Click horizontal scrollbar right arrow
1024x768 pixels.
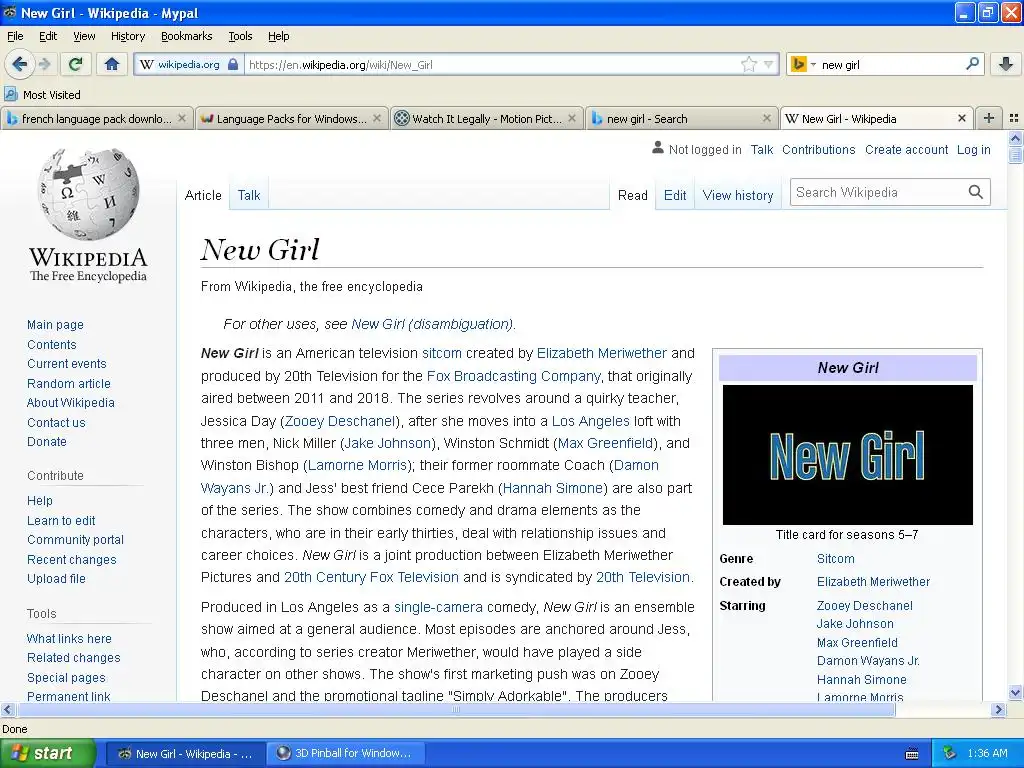998,709
